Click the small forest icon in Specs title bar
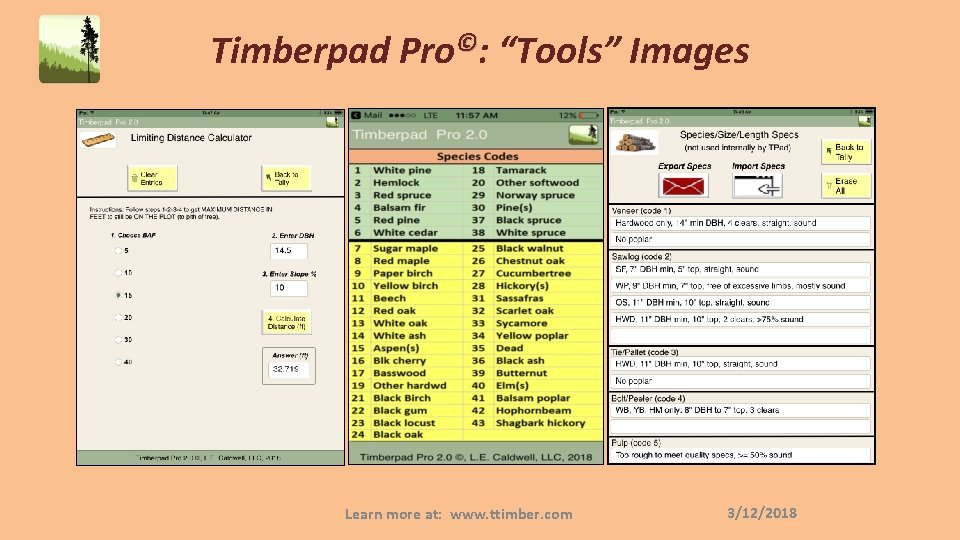 click(x=864, y=121)
